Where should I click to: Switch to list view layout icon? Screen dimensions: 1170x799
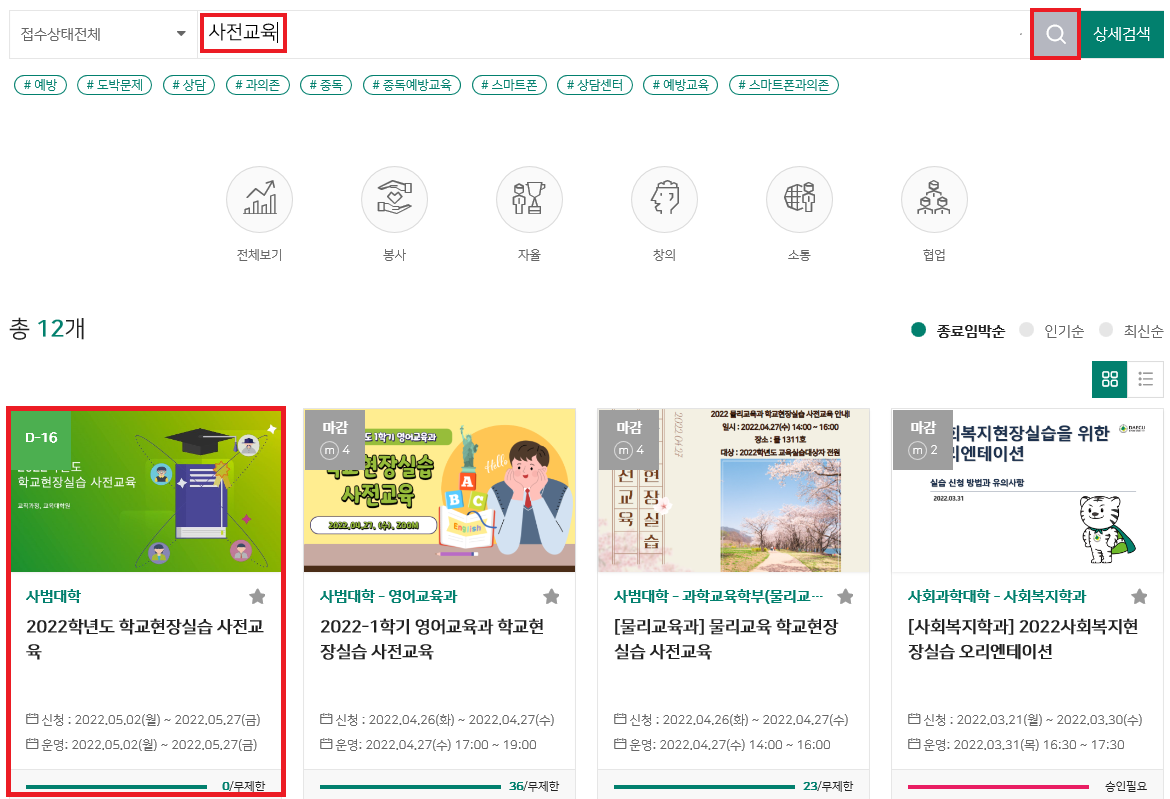[x=1146, y=379]
